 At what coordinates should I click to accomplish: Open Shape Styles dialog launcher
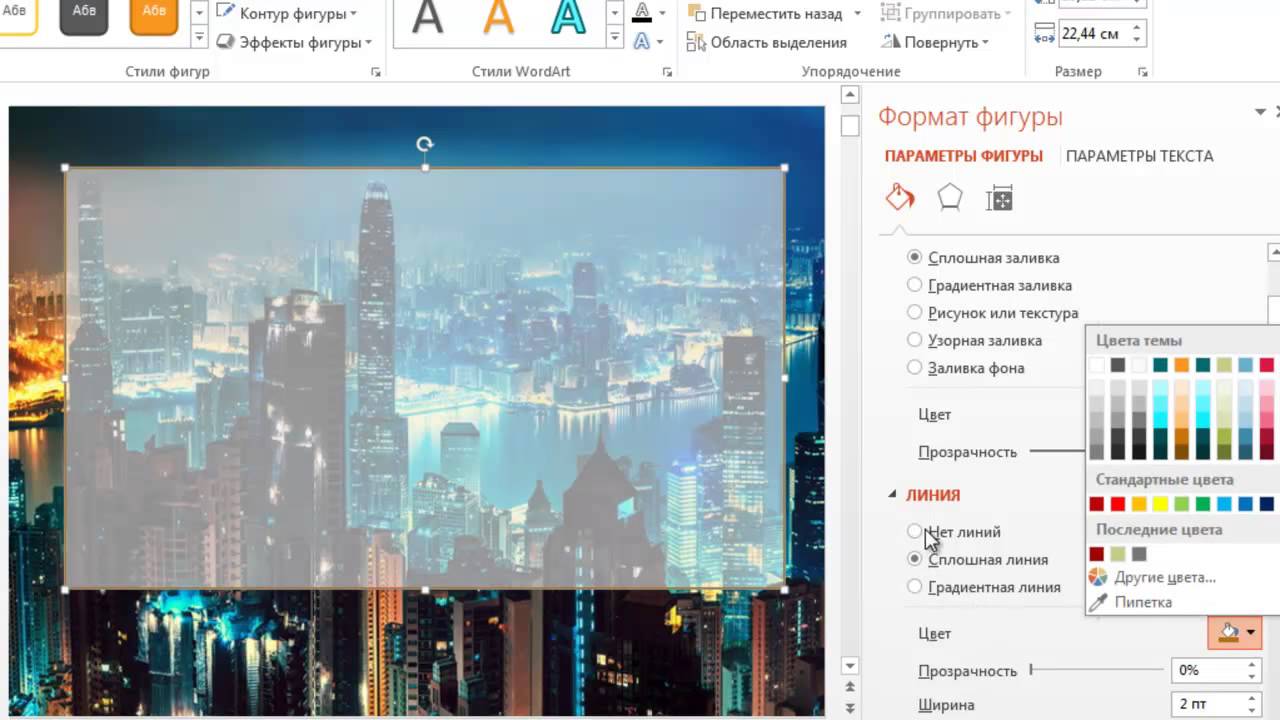(x=376, y=72)
